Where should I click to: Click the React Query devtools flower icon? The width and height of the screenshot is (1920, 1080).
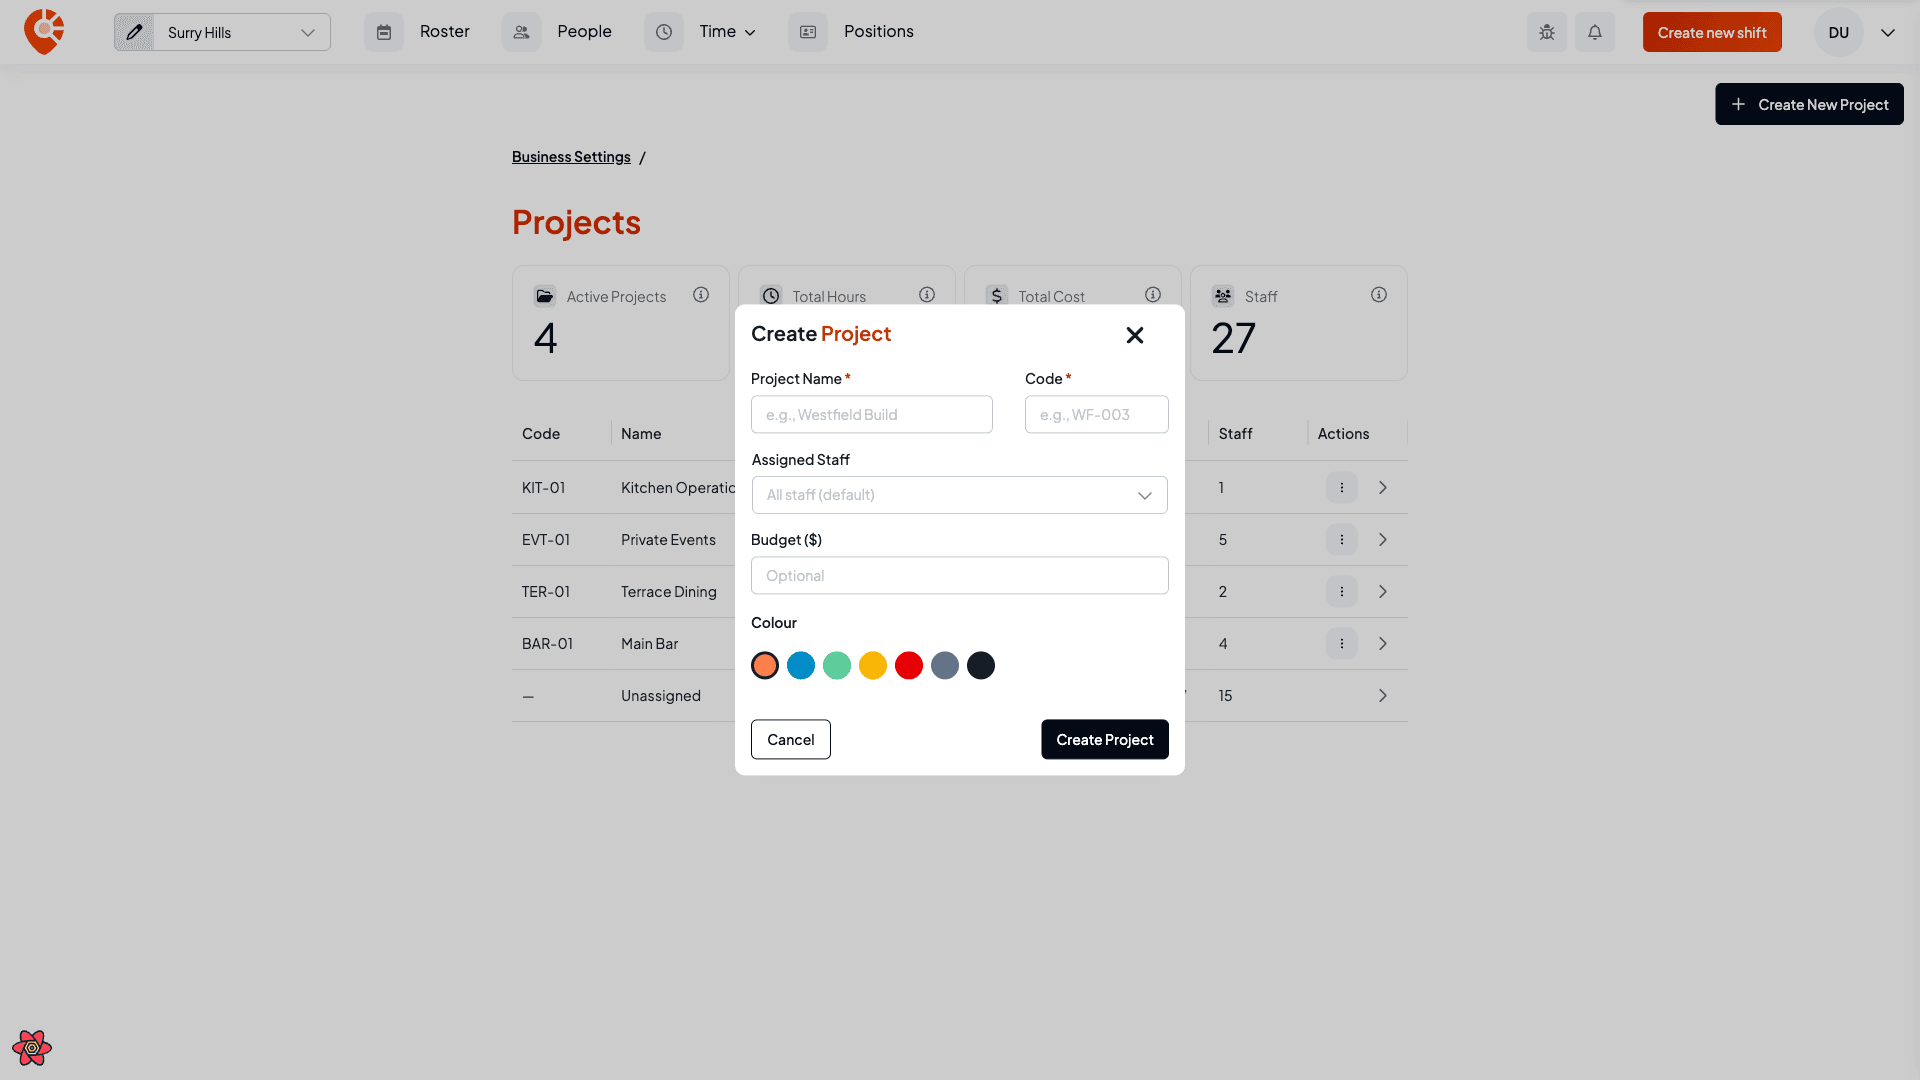coord(32,1048)
